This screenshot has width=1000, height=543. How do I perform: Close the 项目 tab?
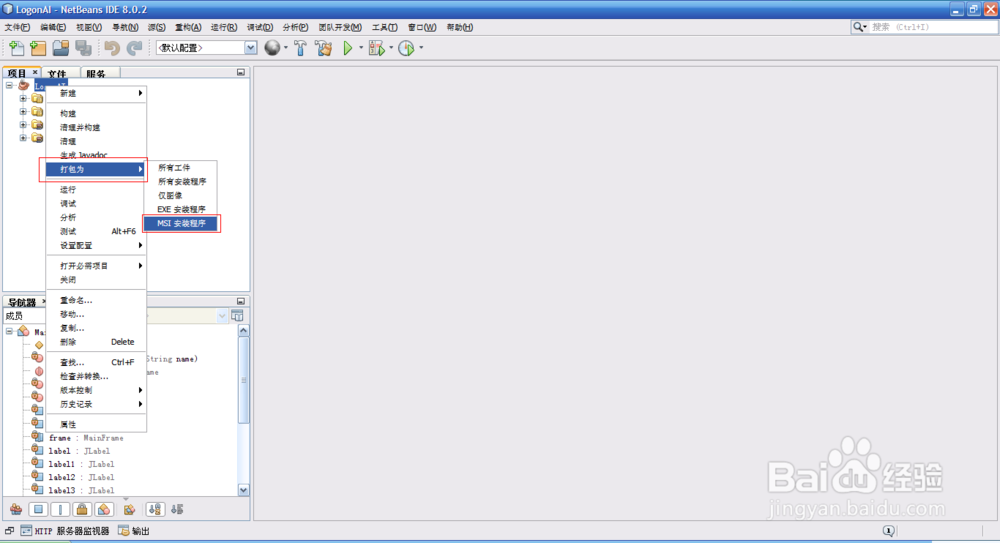(x=35, y=72)
